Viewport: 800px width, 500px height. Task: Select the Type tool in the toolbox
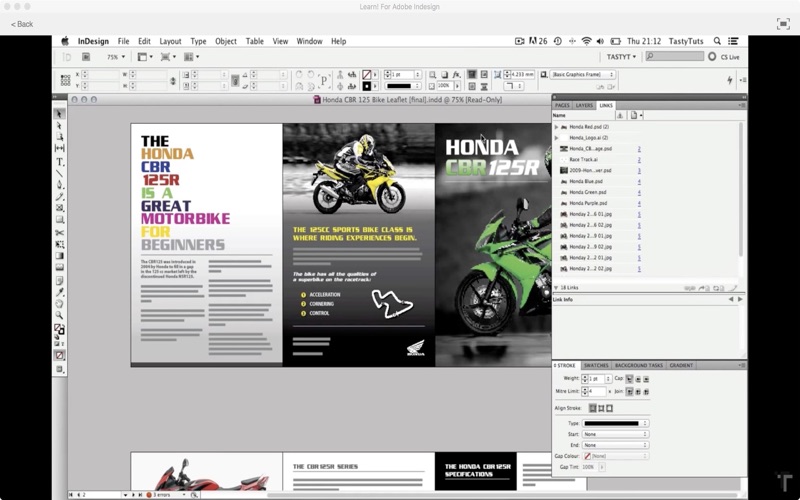[59, 162]
